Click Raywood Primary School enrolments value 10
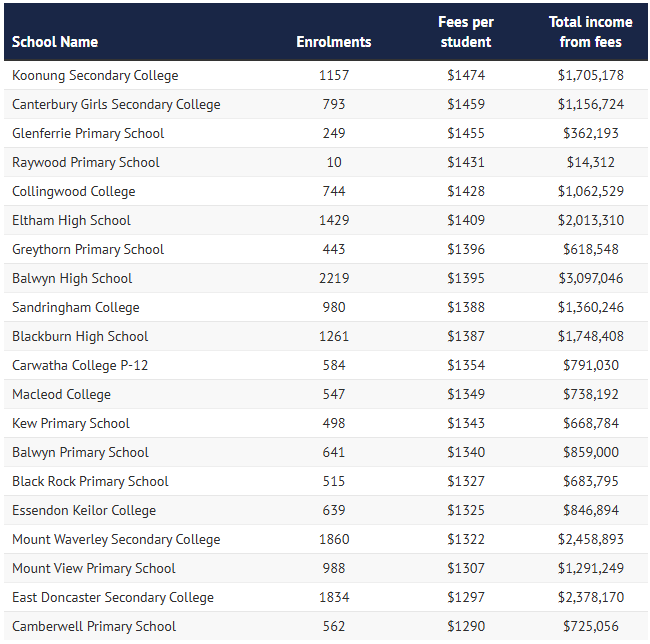 coord(333,162)
